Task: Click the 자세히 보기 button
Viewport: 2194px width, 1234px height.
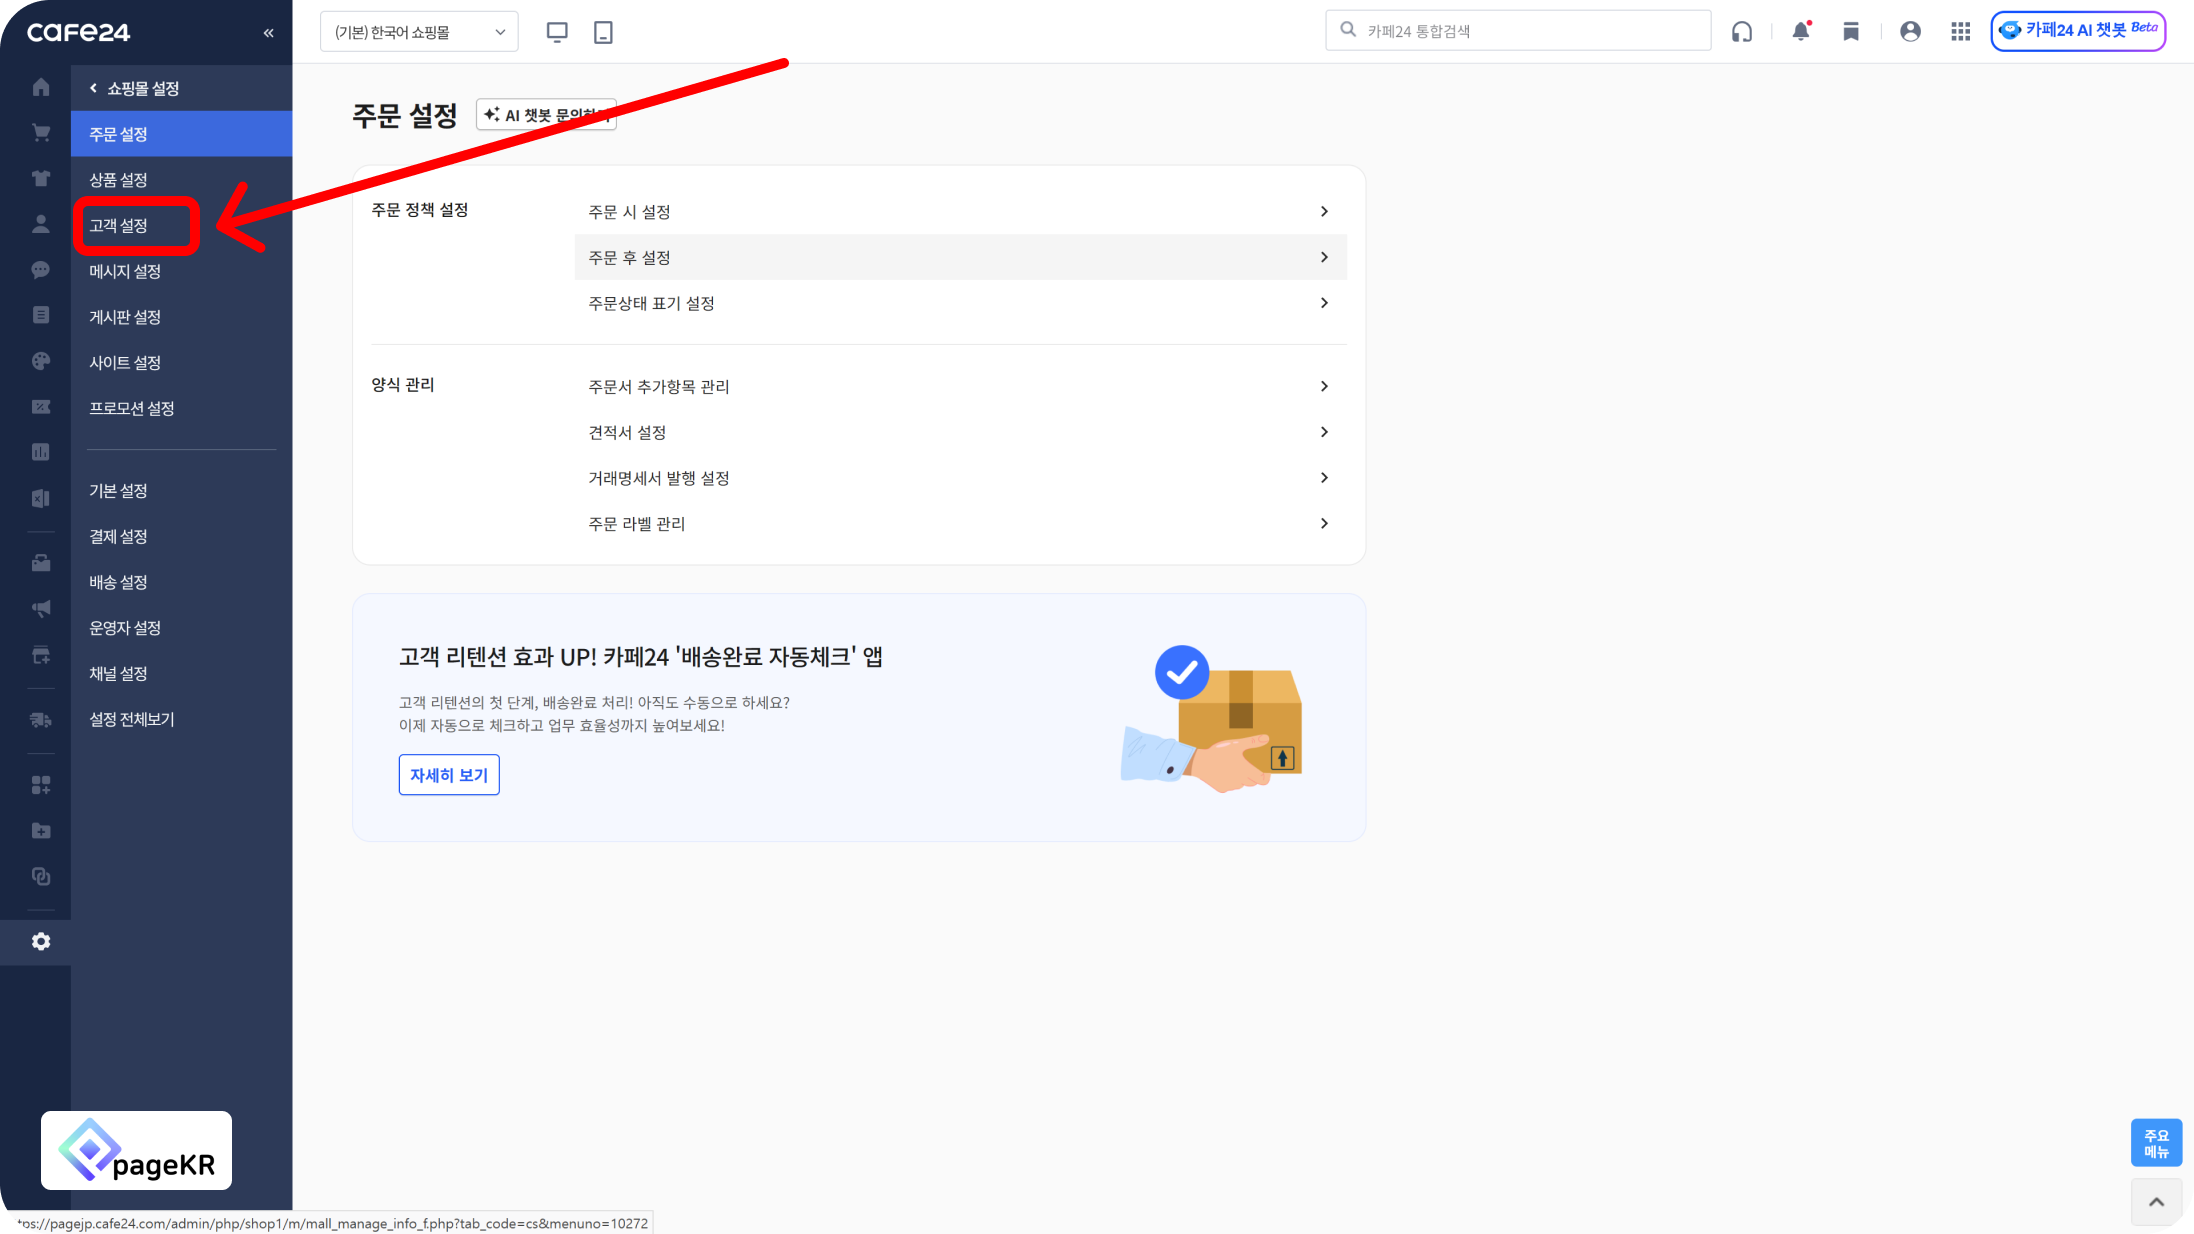Action: tap(449, 775)
